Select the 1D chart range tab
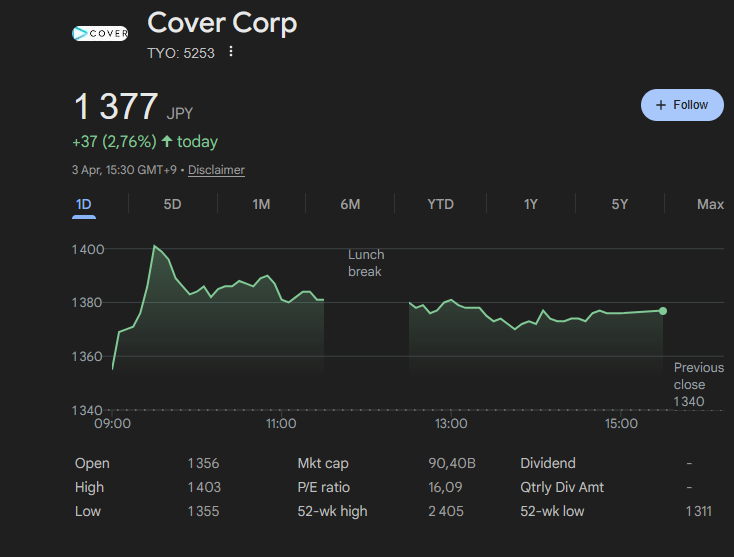This screenshot has width=734, height=557. 84,205
